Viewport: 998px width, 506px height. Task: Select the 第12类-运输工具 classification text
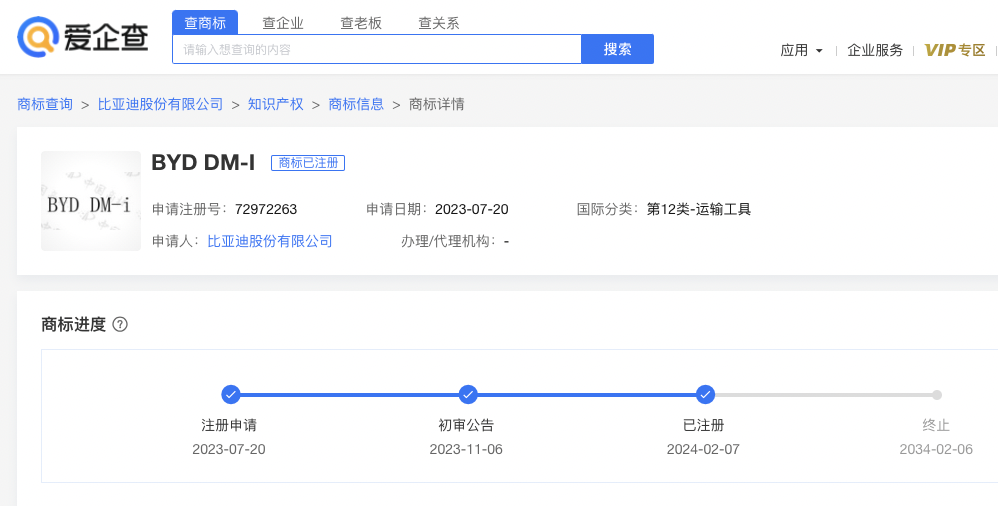(699, 209)
